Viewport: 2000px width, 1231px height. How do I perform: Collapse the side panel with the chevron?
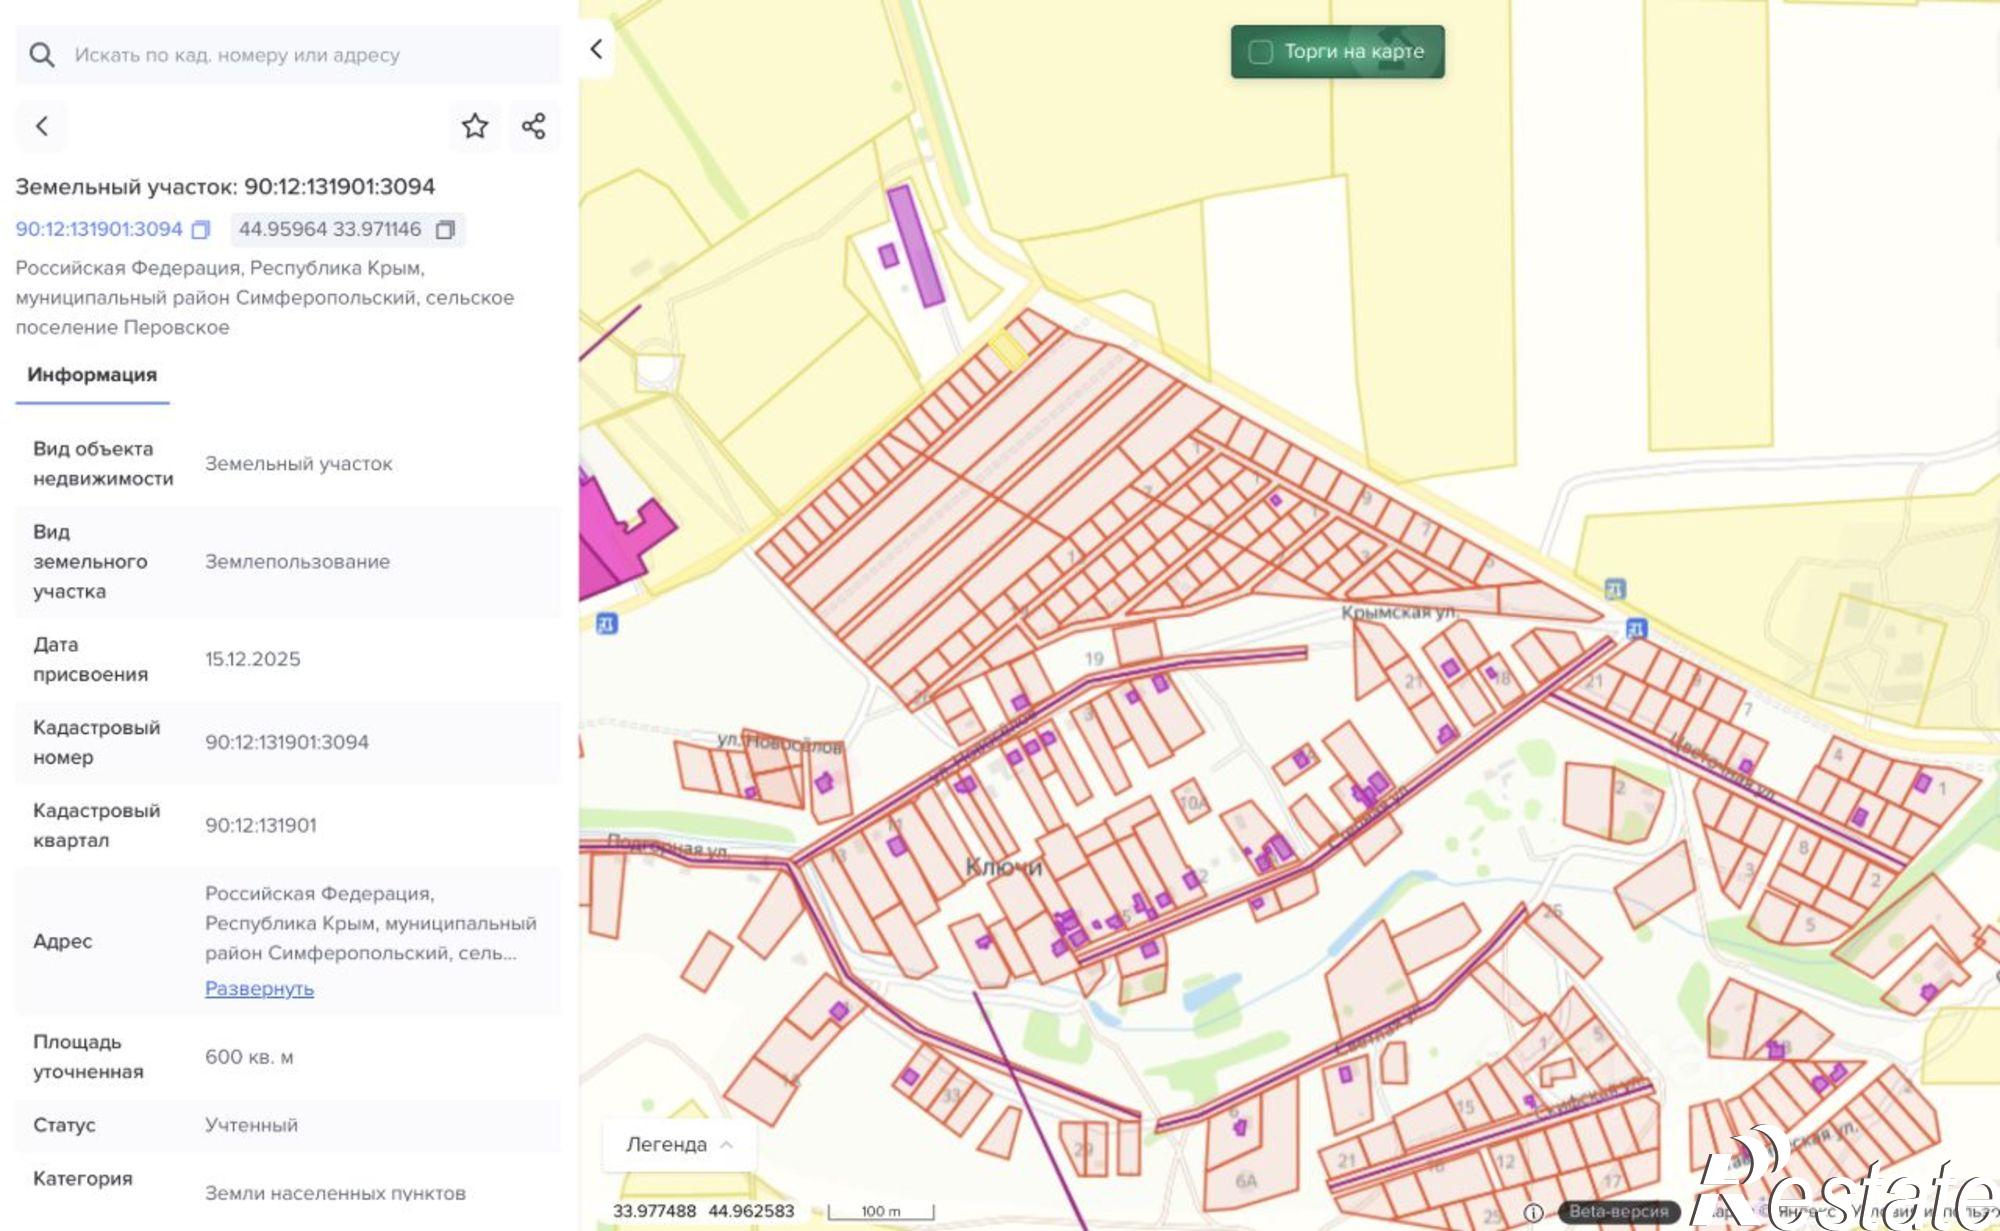(x=596, y=49)
